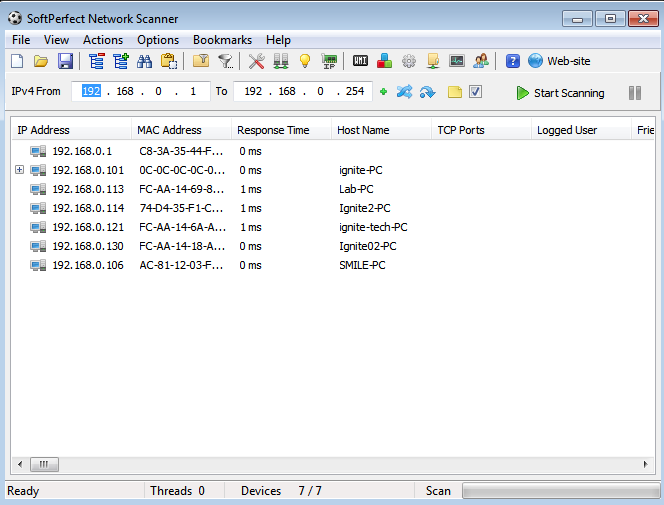Open Find using the binoculars icon
The width and height of the screenshot is (664, 505).
144,61
